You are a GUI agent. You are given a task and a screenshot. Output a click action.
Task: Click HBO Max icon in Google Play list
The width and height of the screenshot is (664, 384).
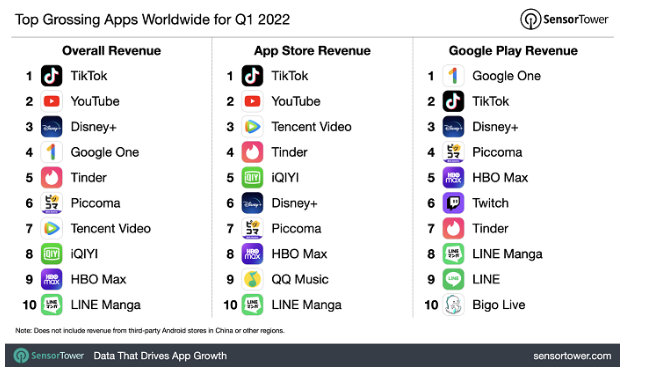pyautogui.click(x=453, y=177)
